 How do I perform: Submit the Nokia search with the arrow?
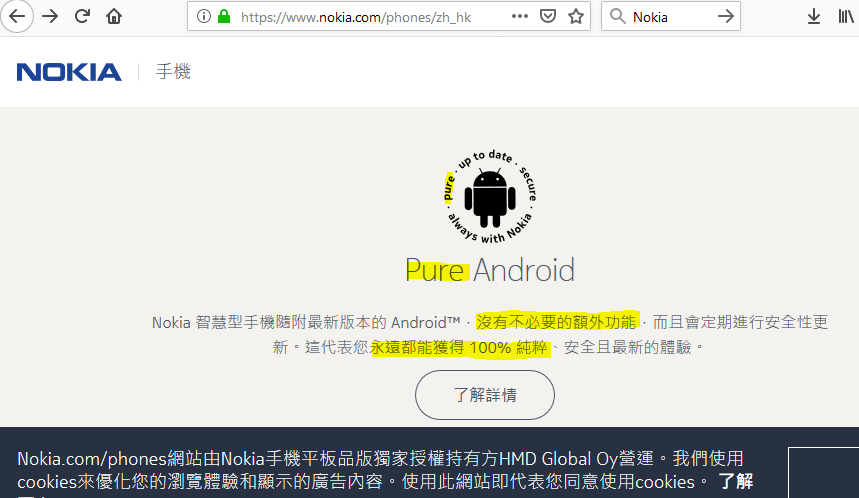click(726, 16)
